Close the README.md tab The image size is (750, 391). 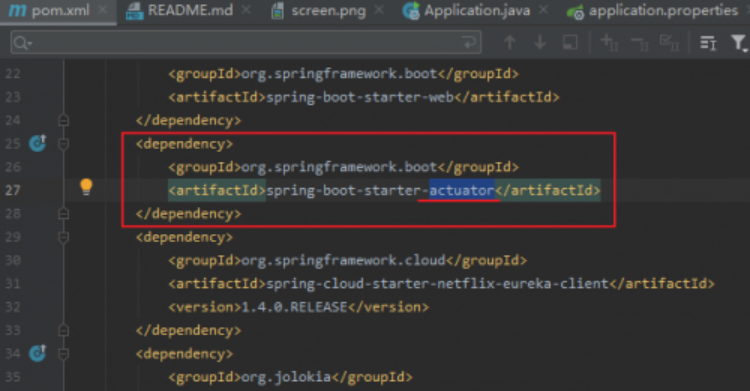[246, 10]
